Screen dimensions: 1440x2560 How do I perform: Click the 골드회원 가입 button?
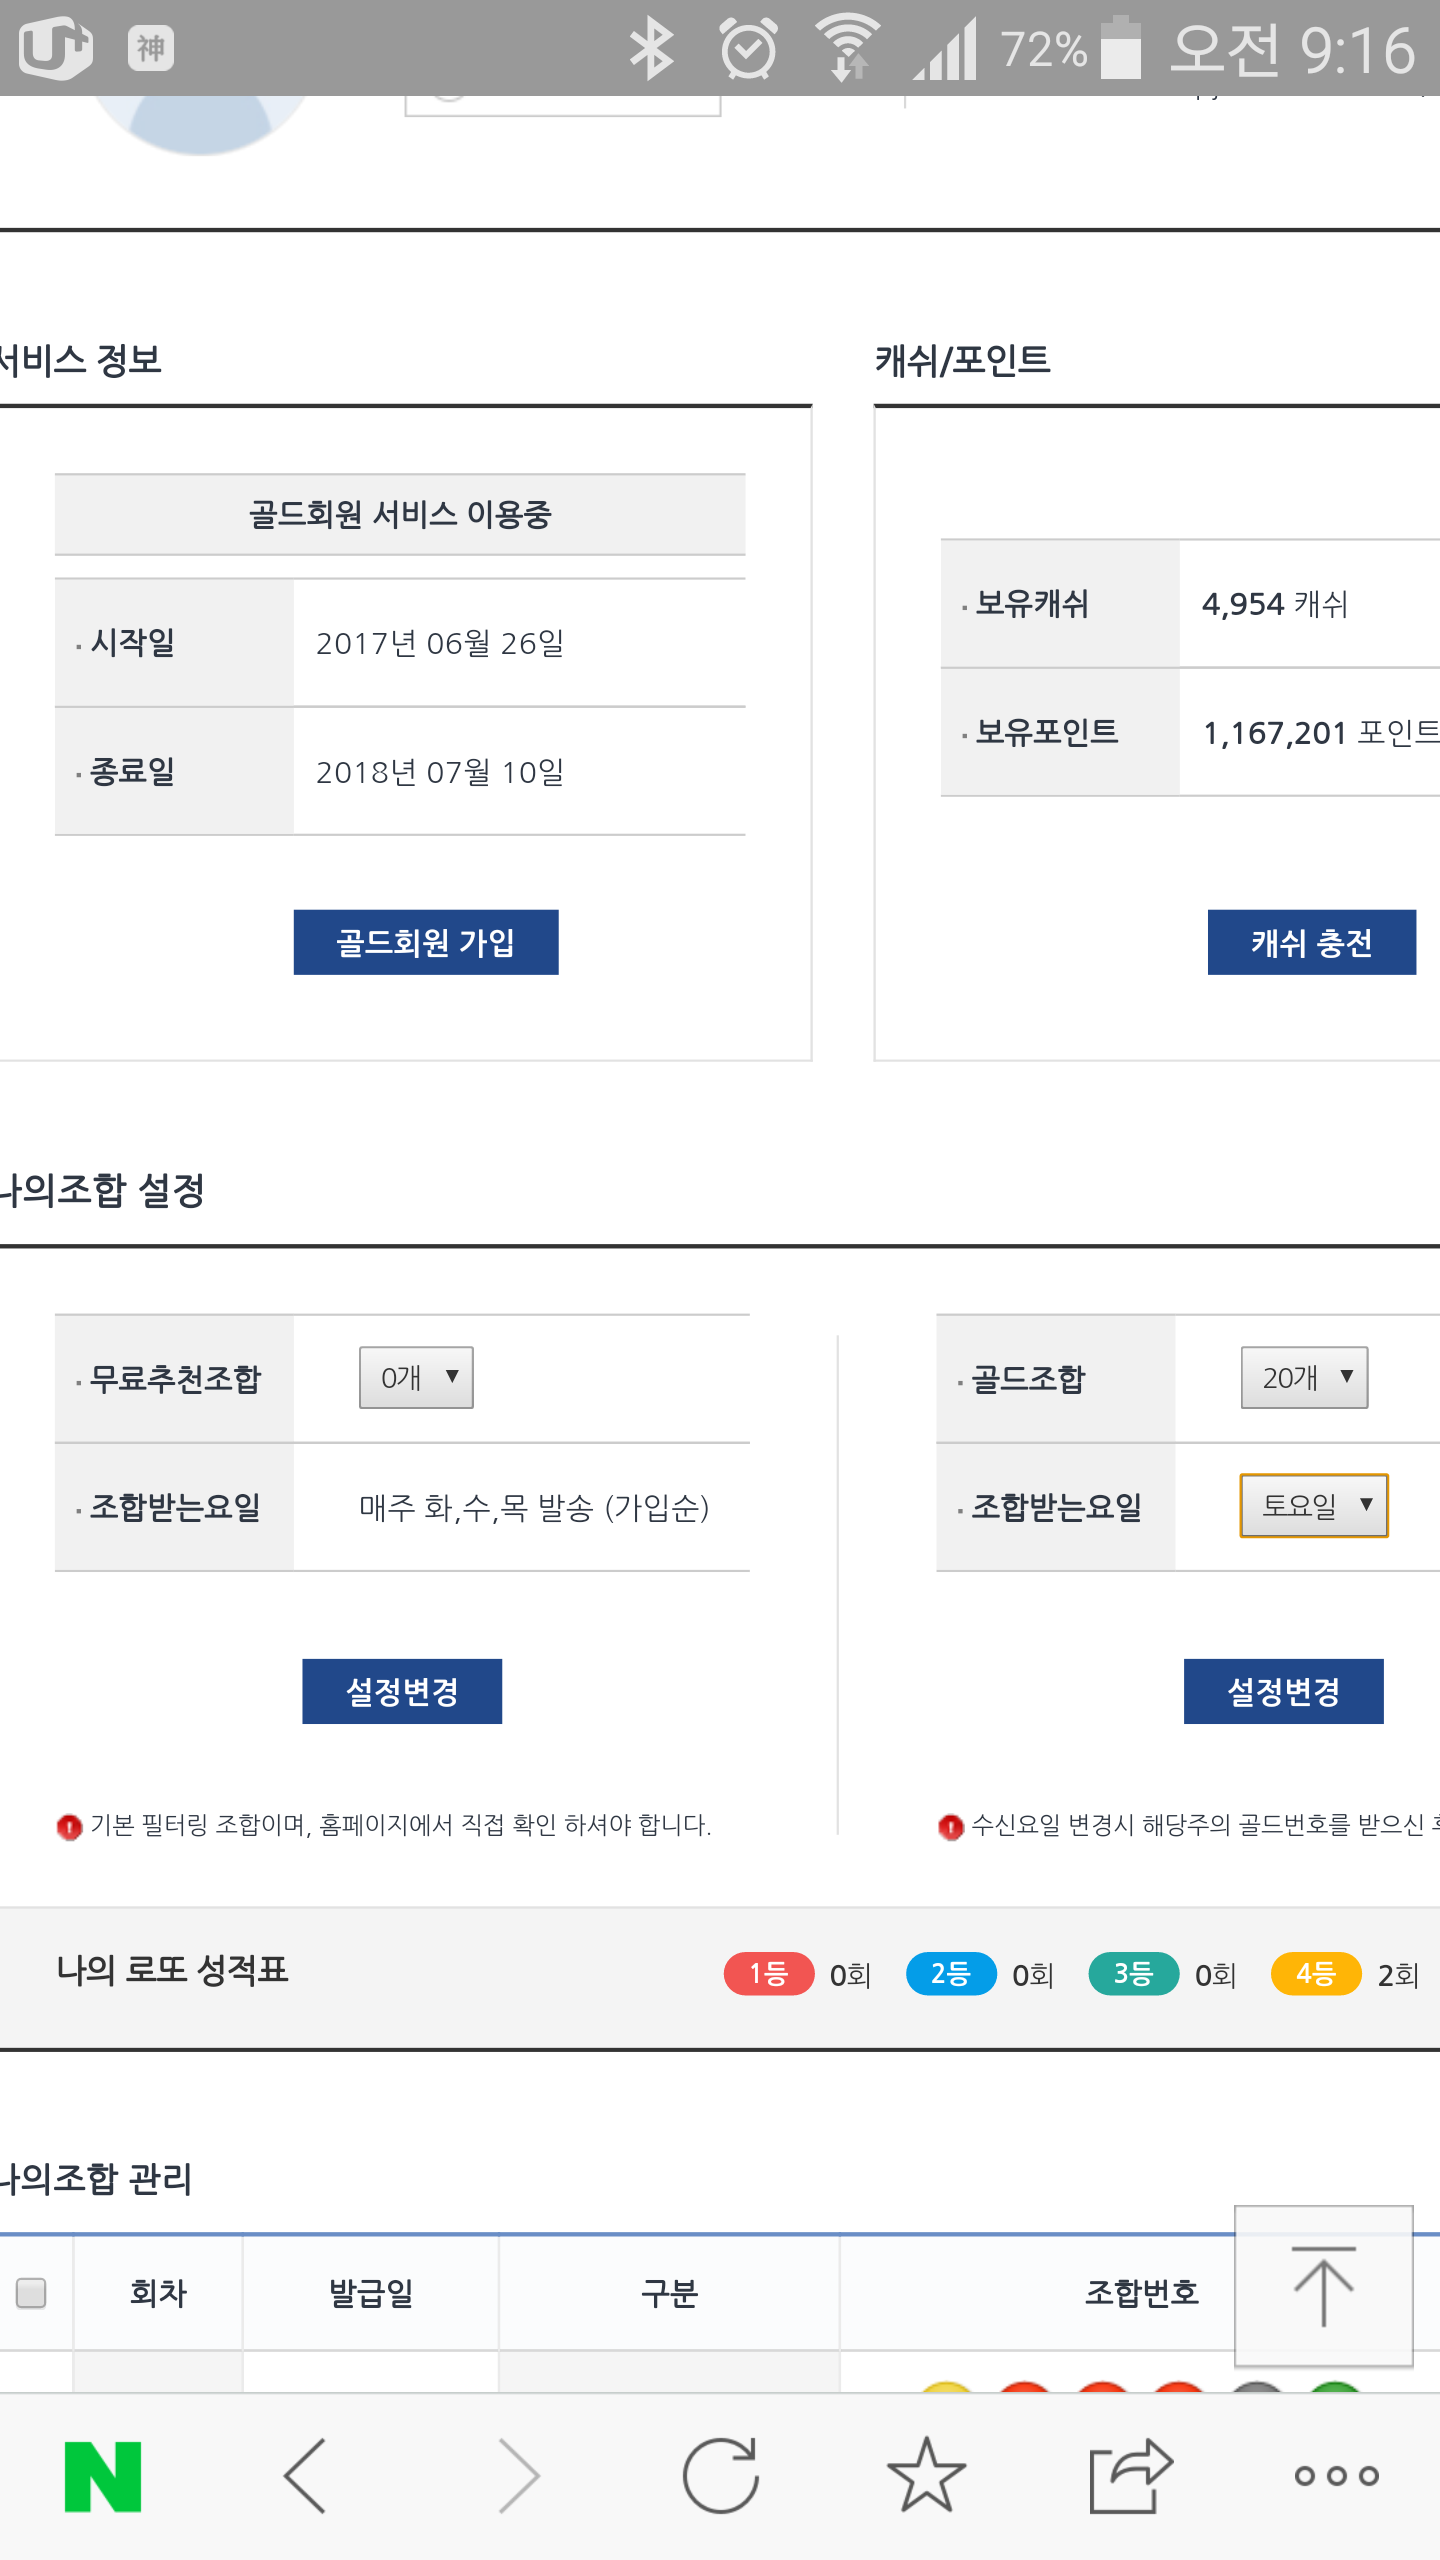(x=426, y=942)
